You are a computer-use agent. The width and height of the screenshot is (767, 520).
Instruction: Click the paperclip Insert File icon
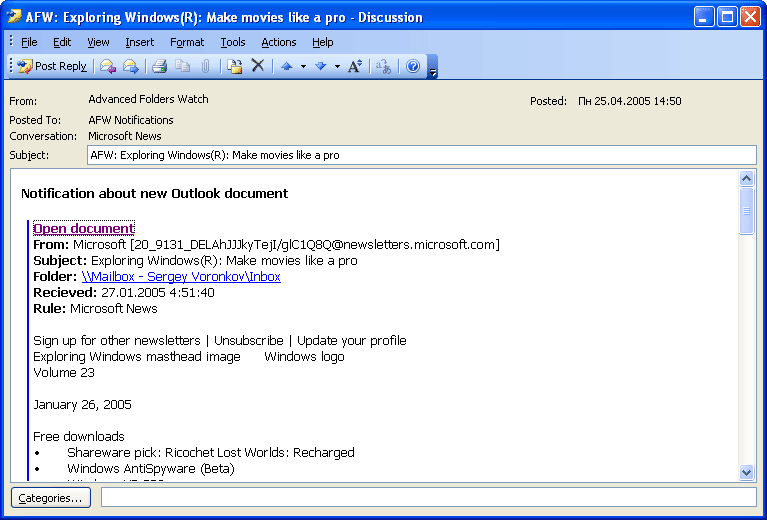pyautogui.click(x=205, y=66)
